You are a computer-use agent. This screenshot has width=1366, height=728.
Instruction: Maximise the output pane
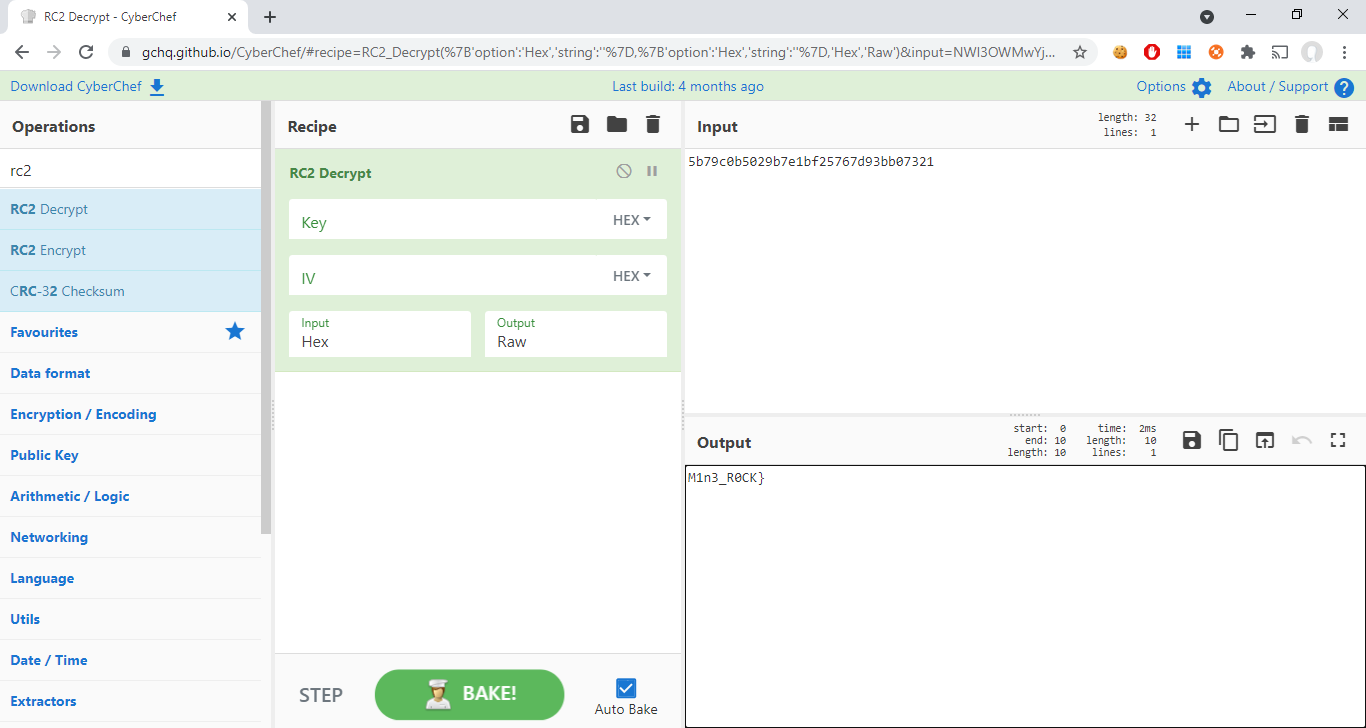tap(1338, 440)
